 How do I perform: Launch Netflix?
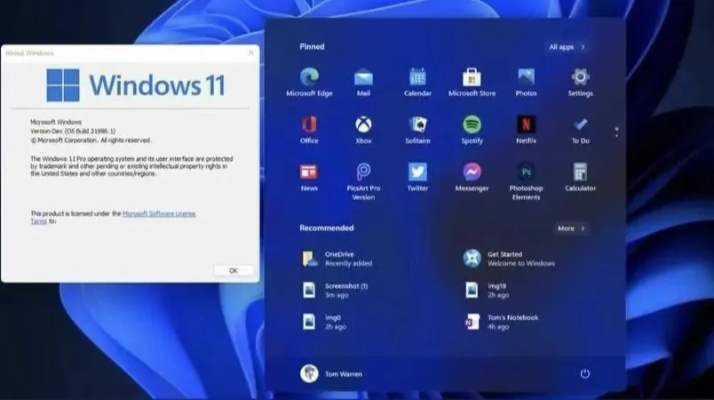(526, 130)
